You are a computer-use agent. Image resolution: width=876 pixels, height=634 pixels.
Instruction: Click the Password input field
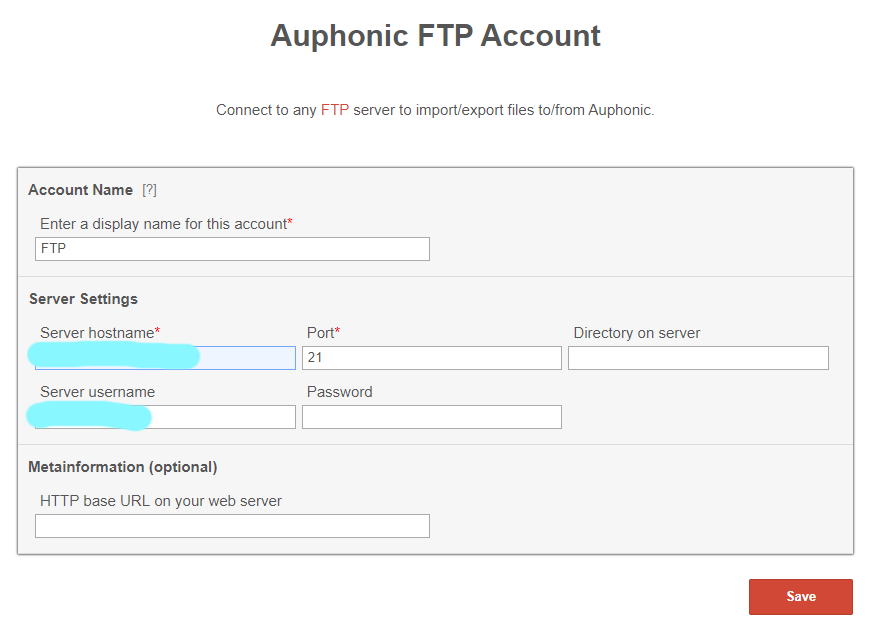[x=432, y=417]
